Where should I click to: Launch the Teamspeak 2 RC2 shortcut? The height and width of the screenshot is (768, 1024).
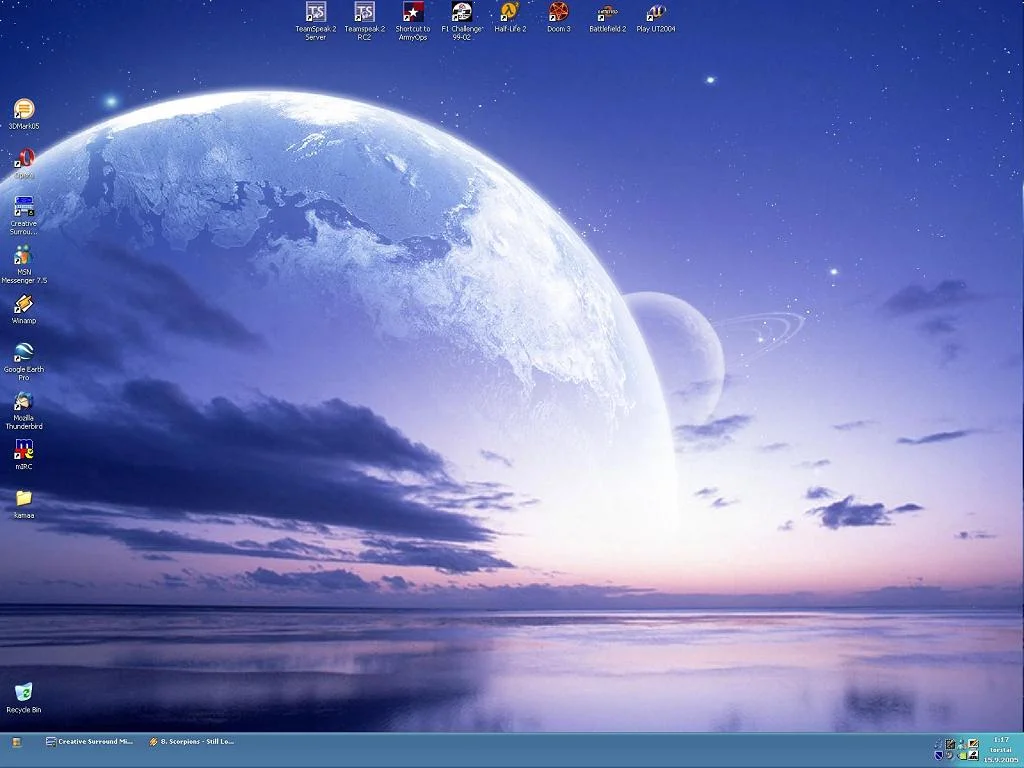pyautogui.click(x=364, y=13)
